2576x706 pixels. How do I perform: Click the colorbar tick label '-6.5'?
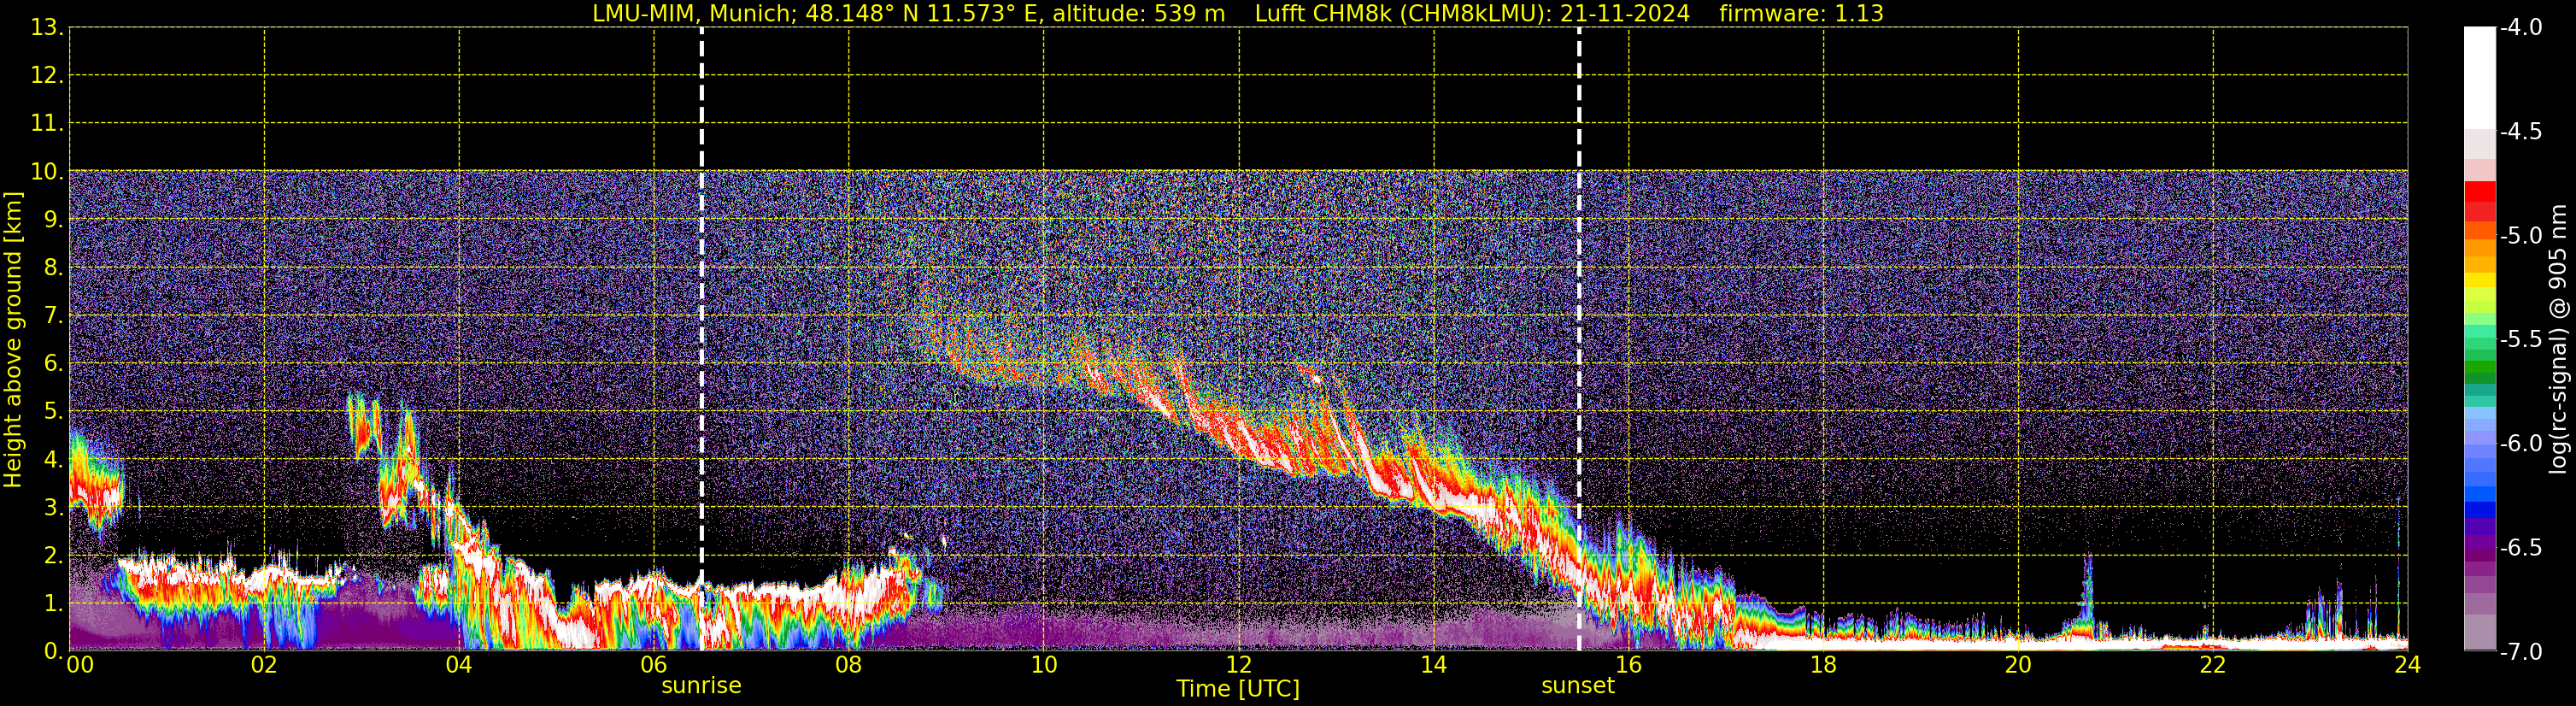click(2521, 548)
